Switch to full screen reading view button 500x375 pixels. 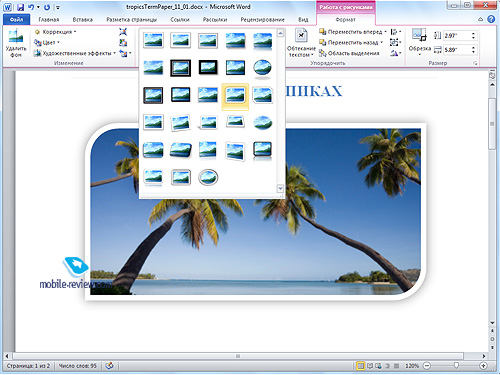tap(370, 366)
